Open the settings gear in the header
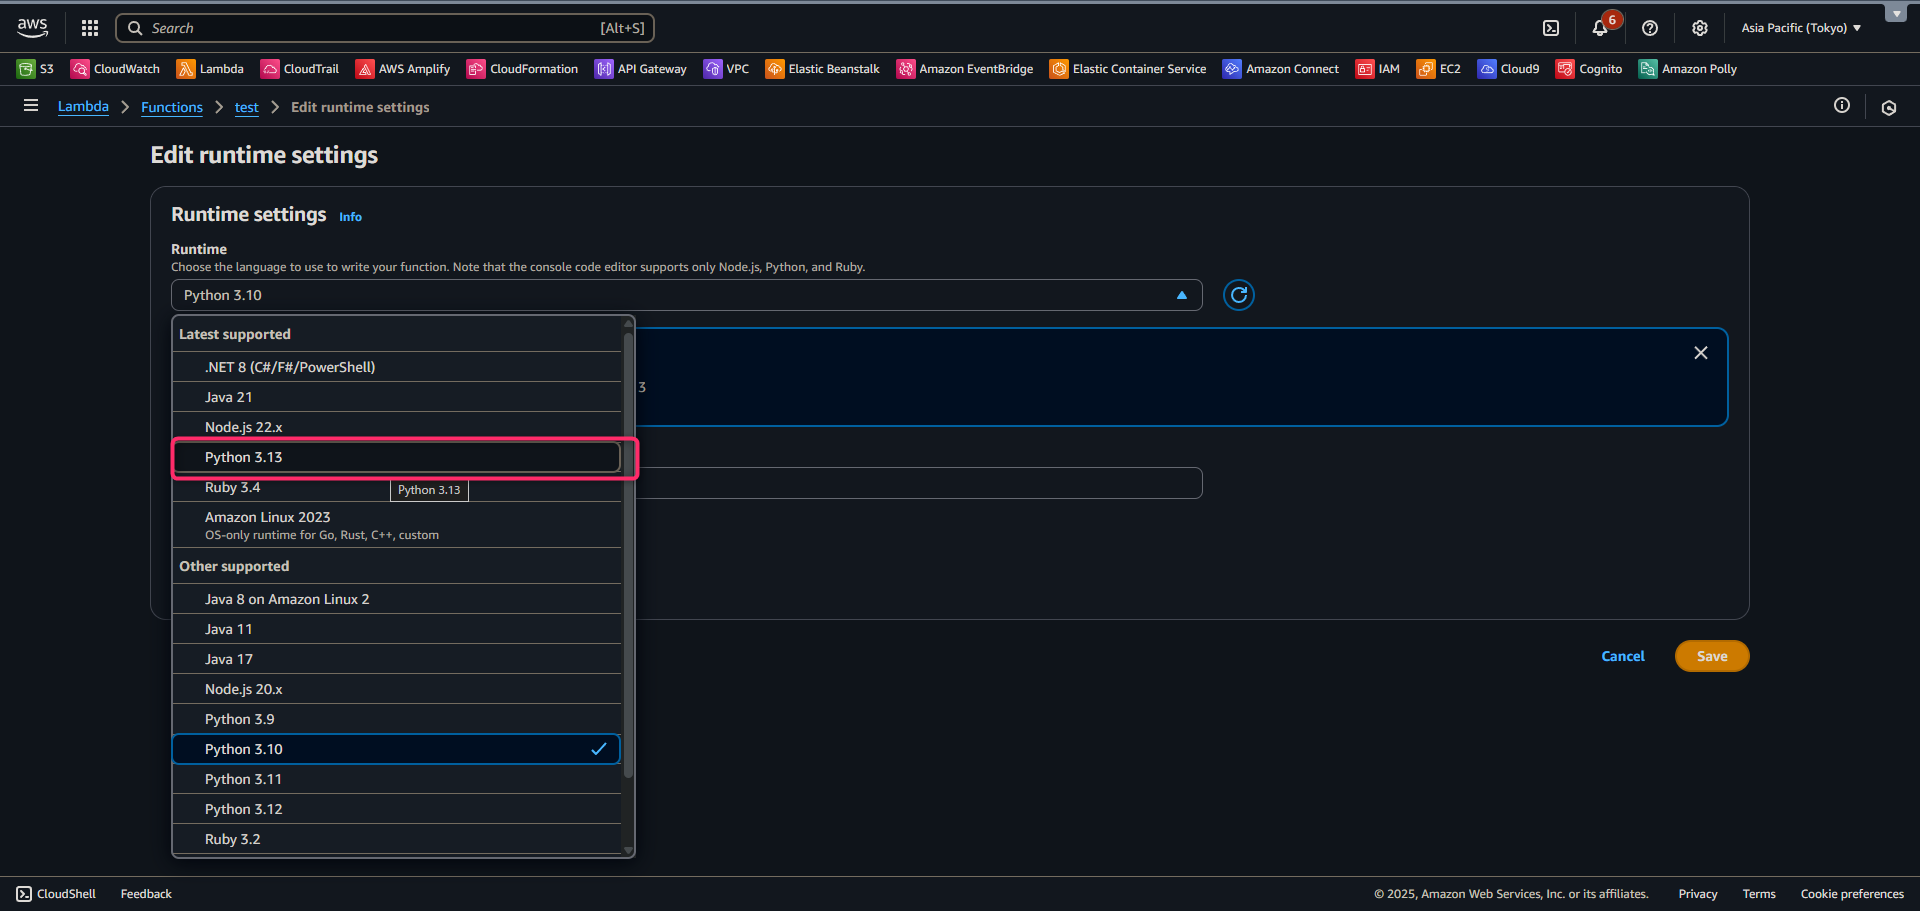This screenshot has height=911, width=1920. [x=1699, y=28]
